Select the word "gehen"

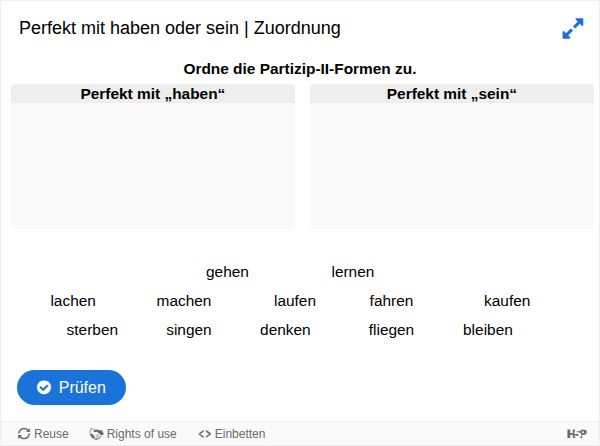pyautogui.click(x=227, y=272)
